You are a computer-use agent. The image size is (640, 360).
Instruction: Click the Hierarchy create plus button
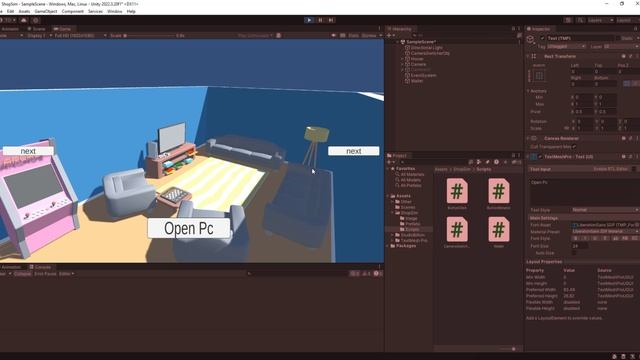point(390,36)
